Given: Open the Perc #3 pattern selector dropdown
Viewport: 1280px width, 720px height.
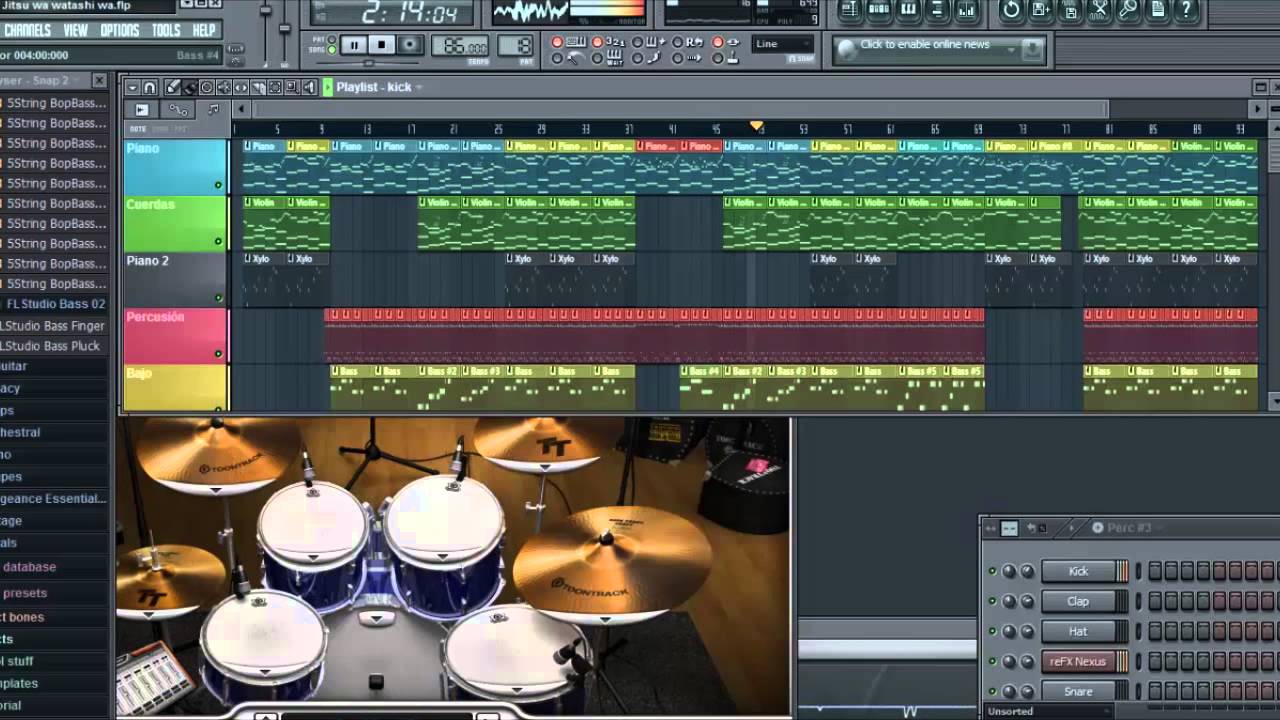Looking at the screenshot, I should click(1159, 527).
